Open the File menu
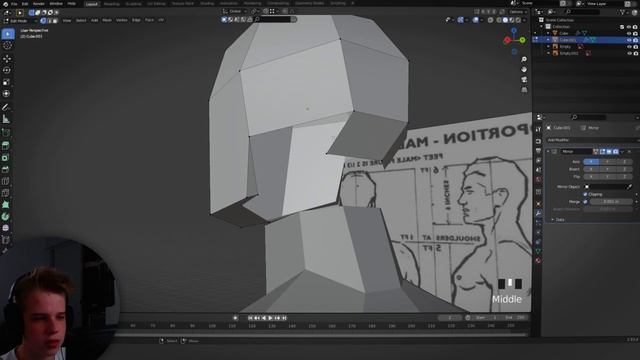 [14, 4]
